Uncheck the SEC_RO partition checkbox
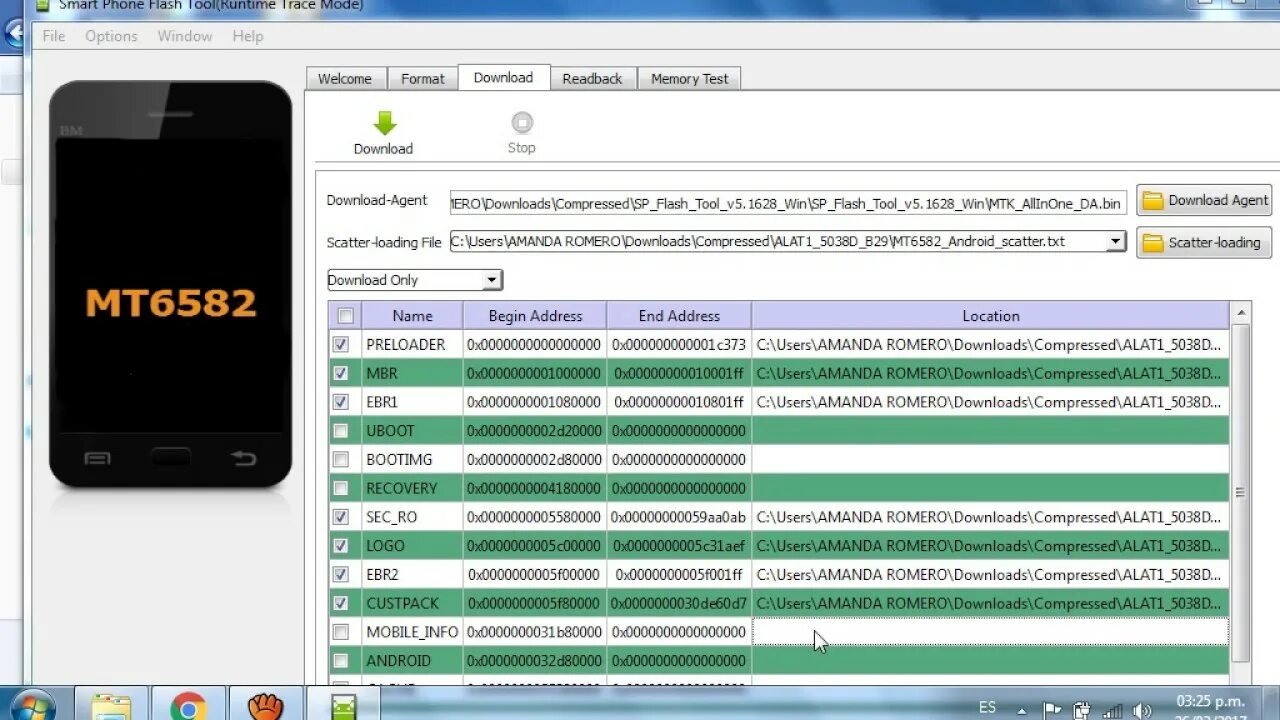This screenshot has width=1280, height=720. point(341,517)
